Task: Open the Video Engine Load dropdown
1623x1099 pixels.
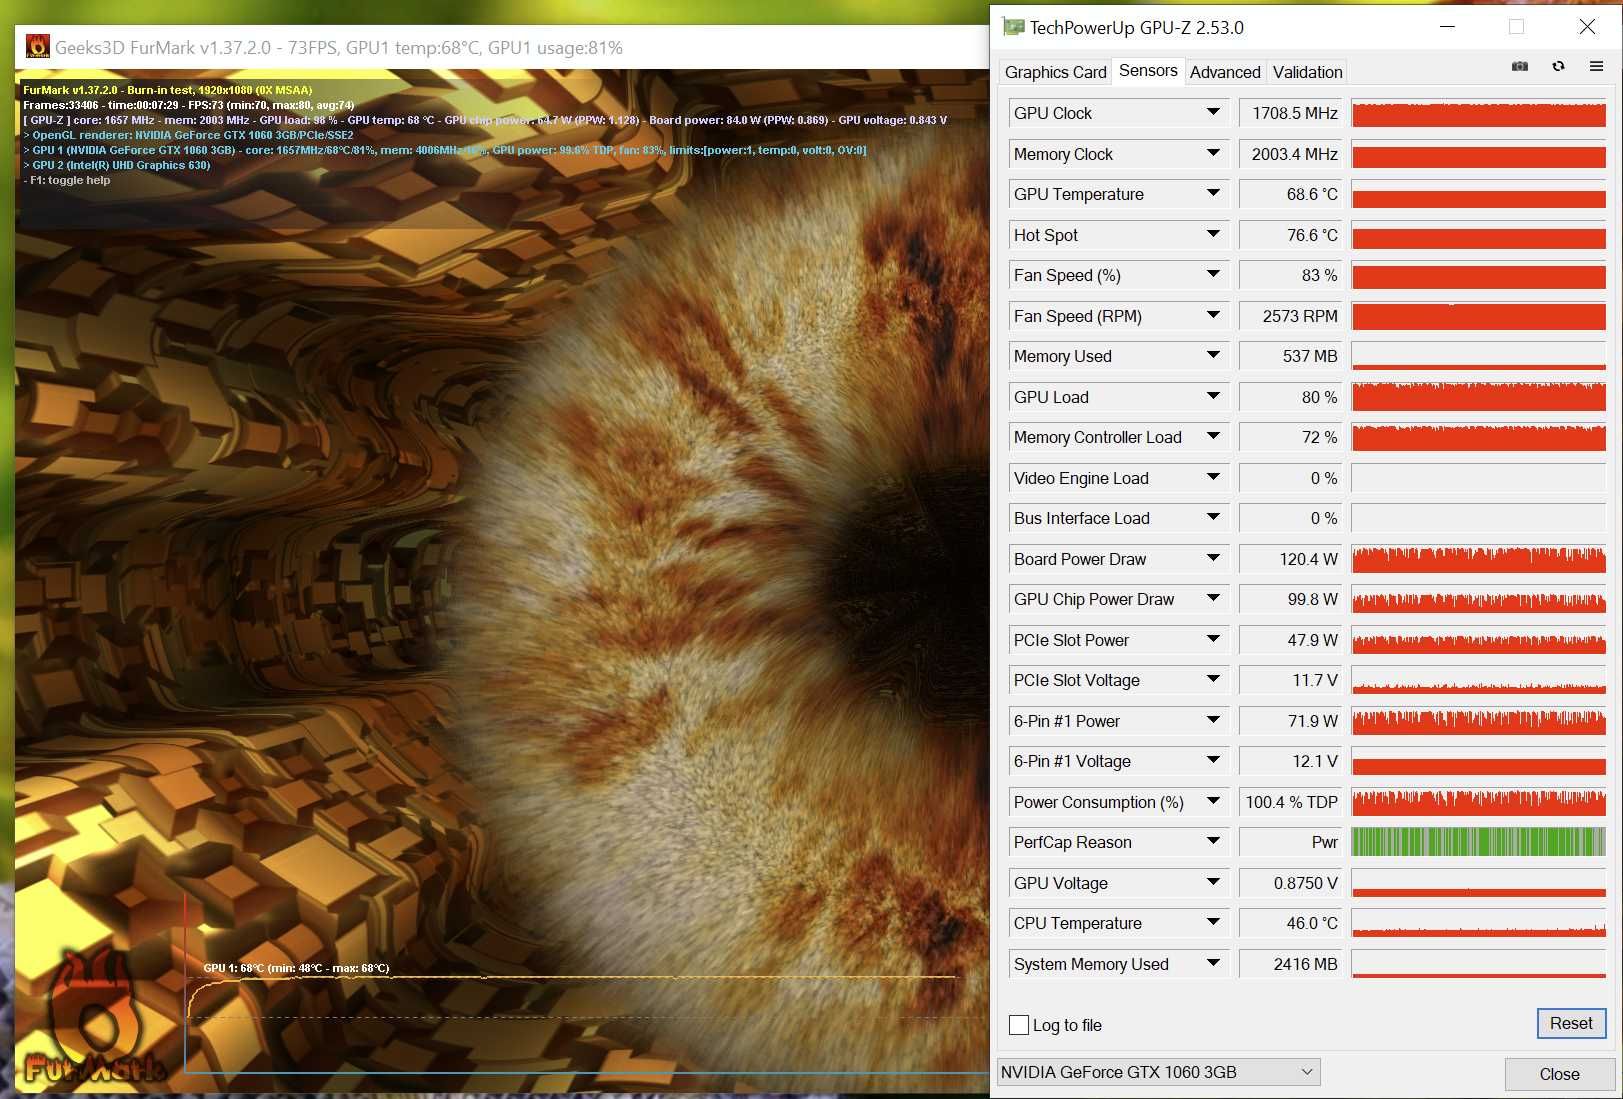Action: (x=1213, y=478)
